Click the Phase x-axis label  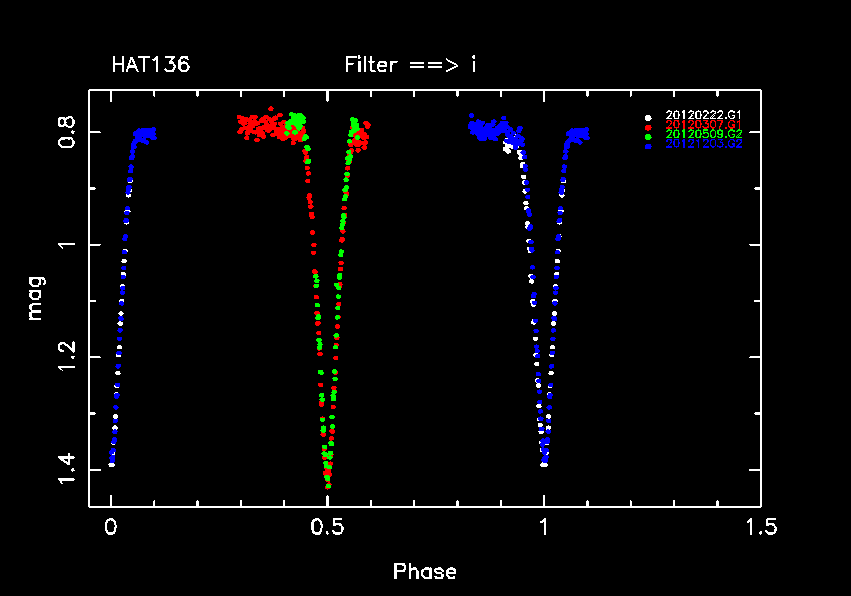[x=424, y=572]
